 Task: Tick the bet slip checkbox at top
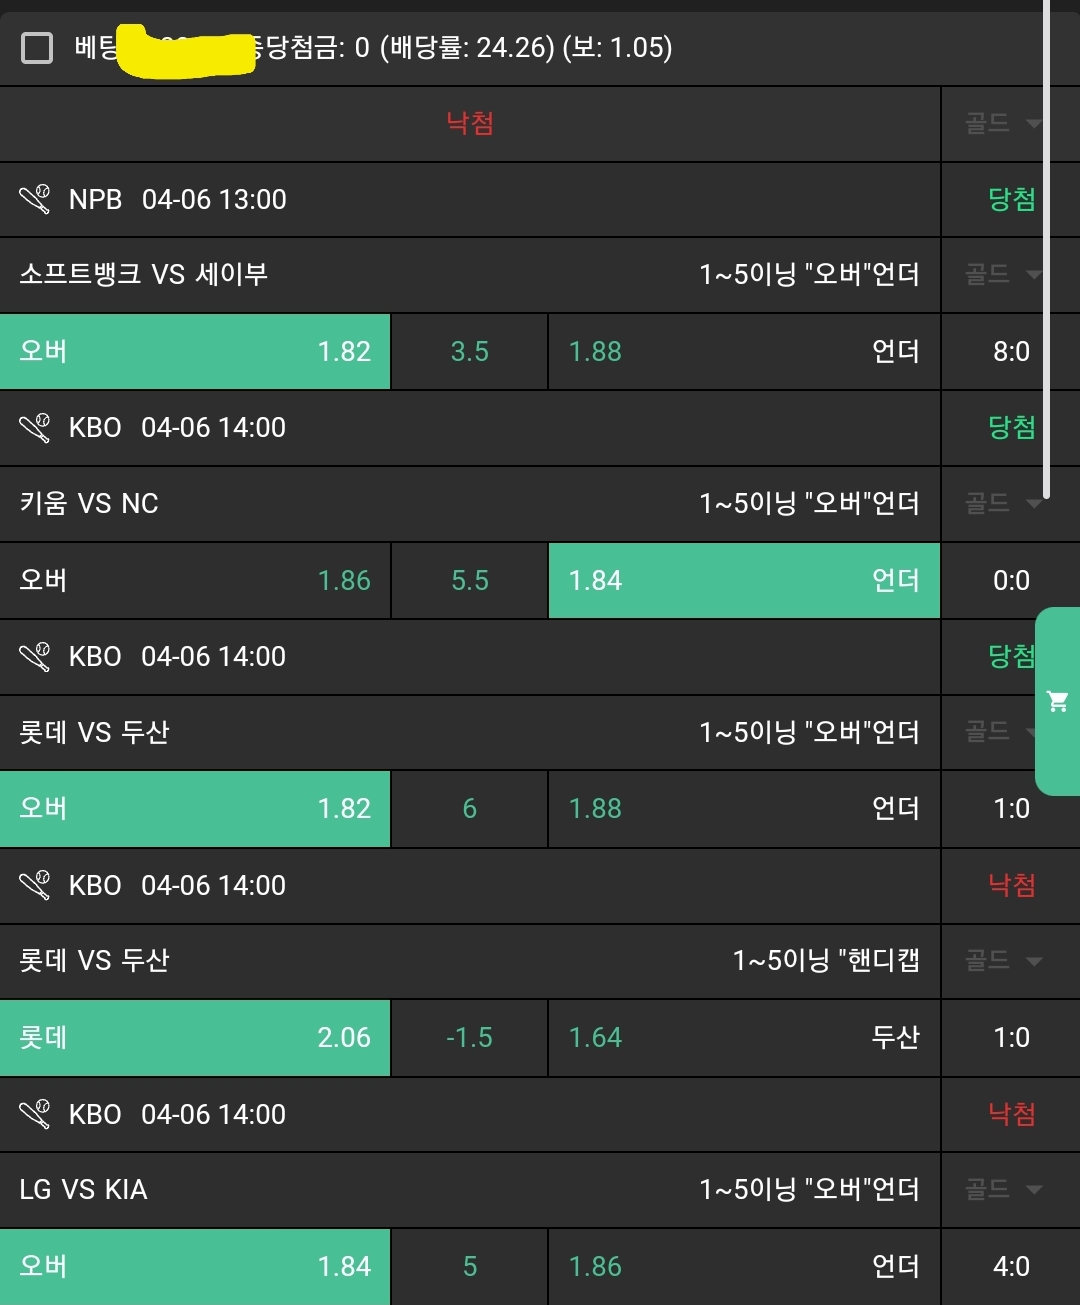point(37,47)
